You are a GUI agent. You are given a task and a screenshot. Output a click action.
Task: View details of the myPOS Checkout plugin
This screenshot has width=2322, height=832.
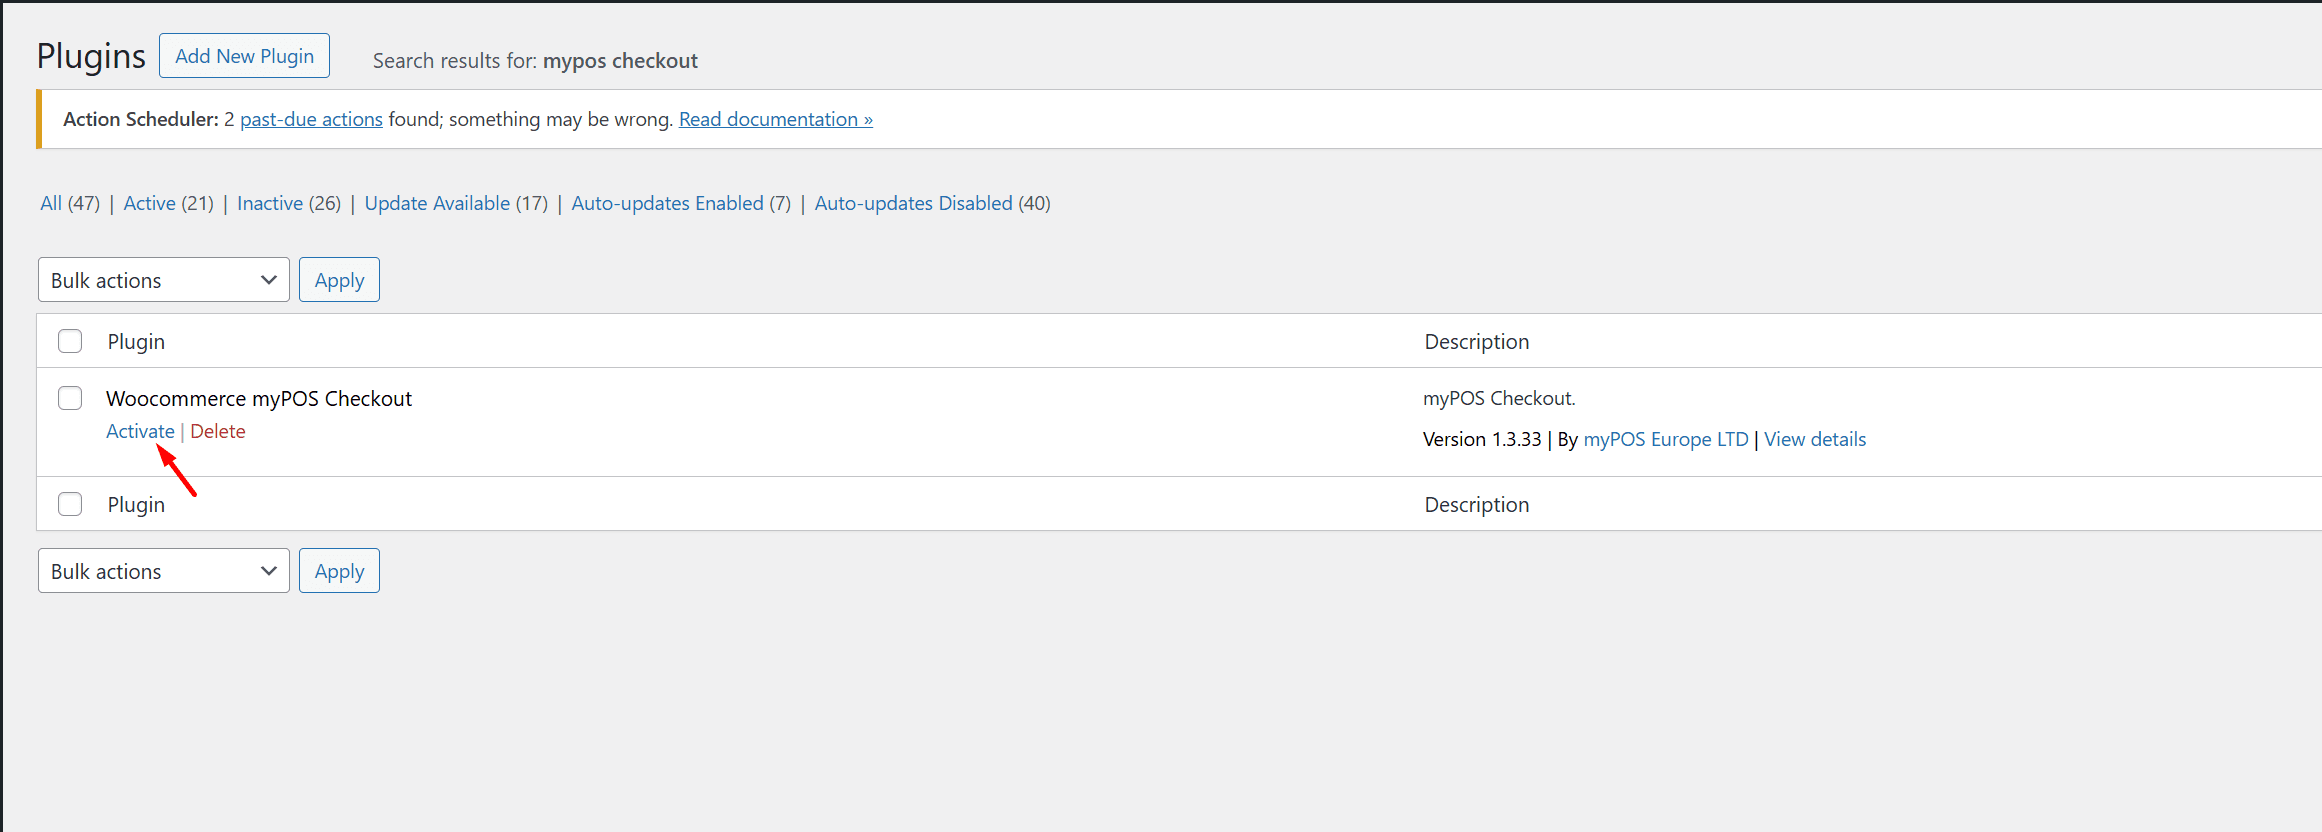(x=1814, y=439)
